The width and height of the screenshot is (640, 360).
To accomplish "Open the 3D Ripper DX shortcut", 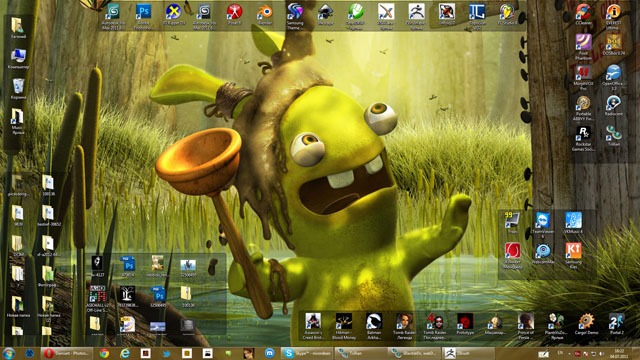I will coord(173,15).
